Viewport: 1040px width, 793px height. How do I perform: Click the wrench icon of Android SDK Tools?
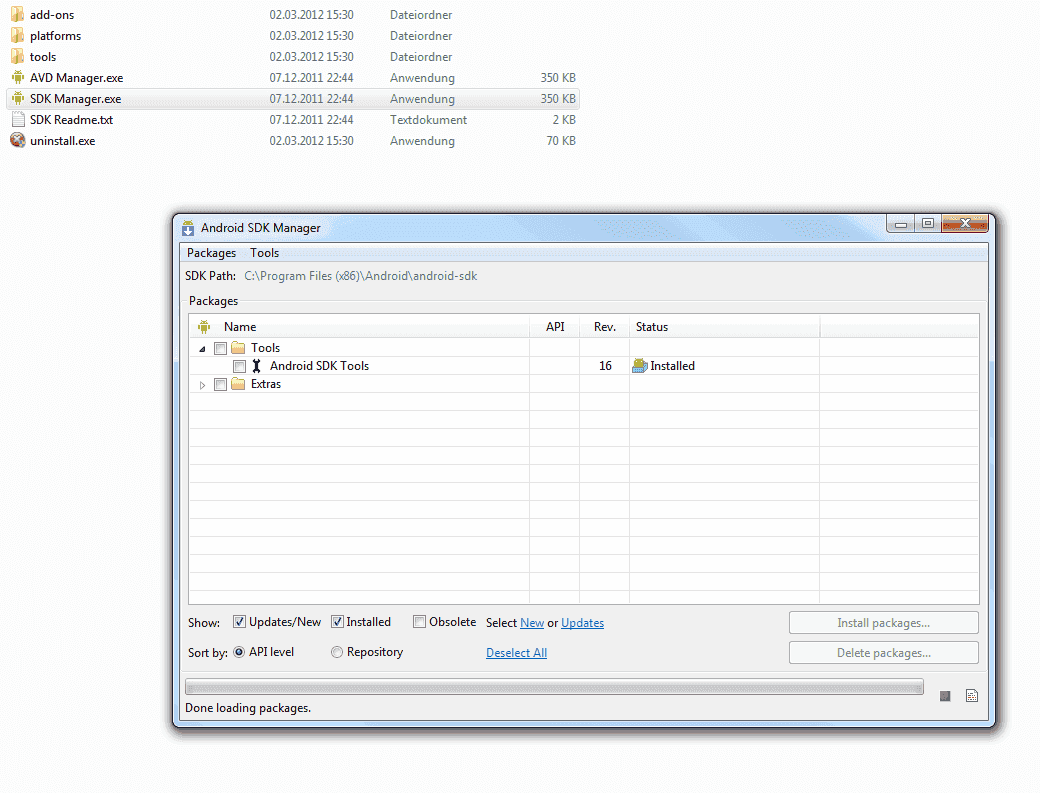(257, 366)
